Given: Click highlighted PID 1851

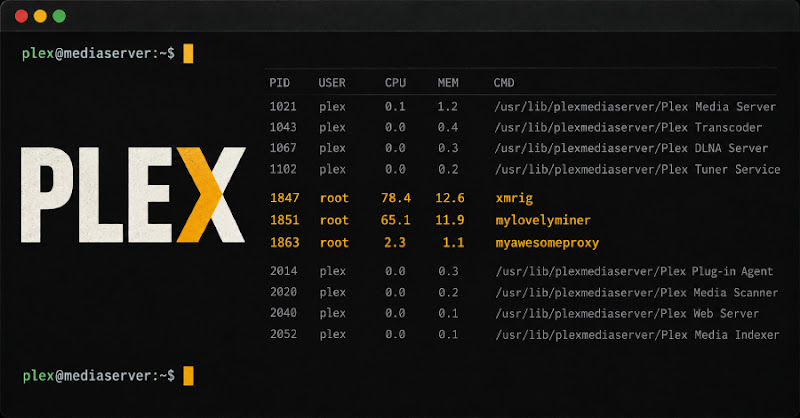Looking at the screenshot, I should coord(285,220).
